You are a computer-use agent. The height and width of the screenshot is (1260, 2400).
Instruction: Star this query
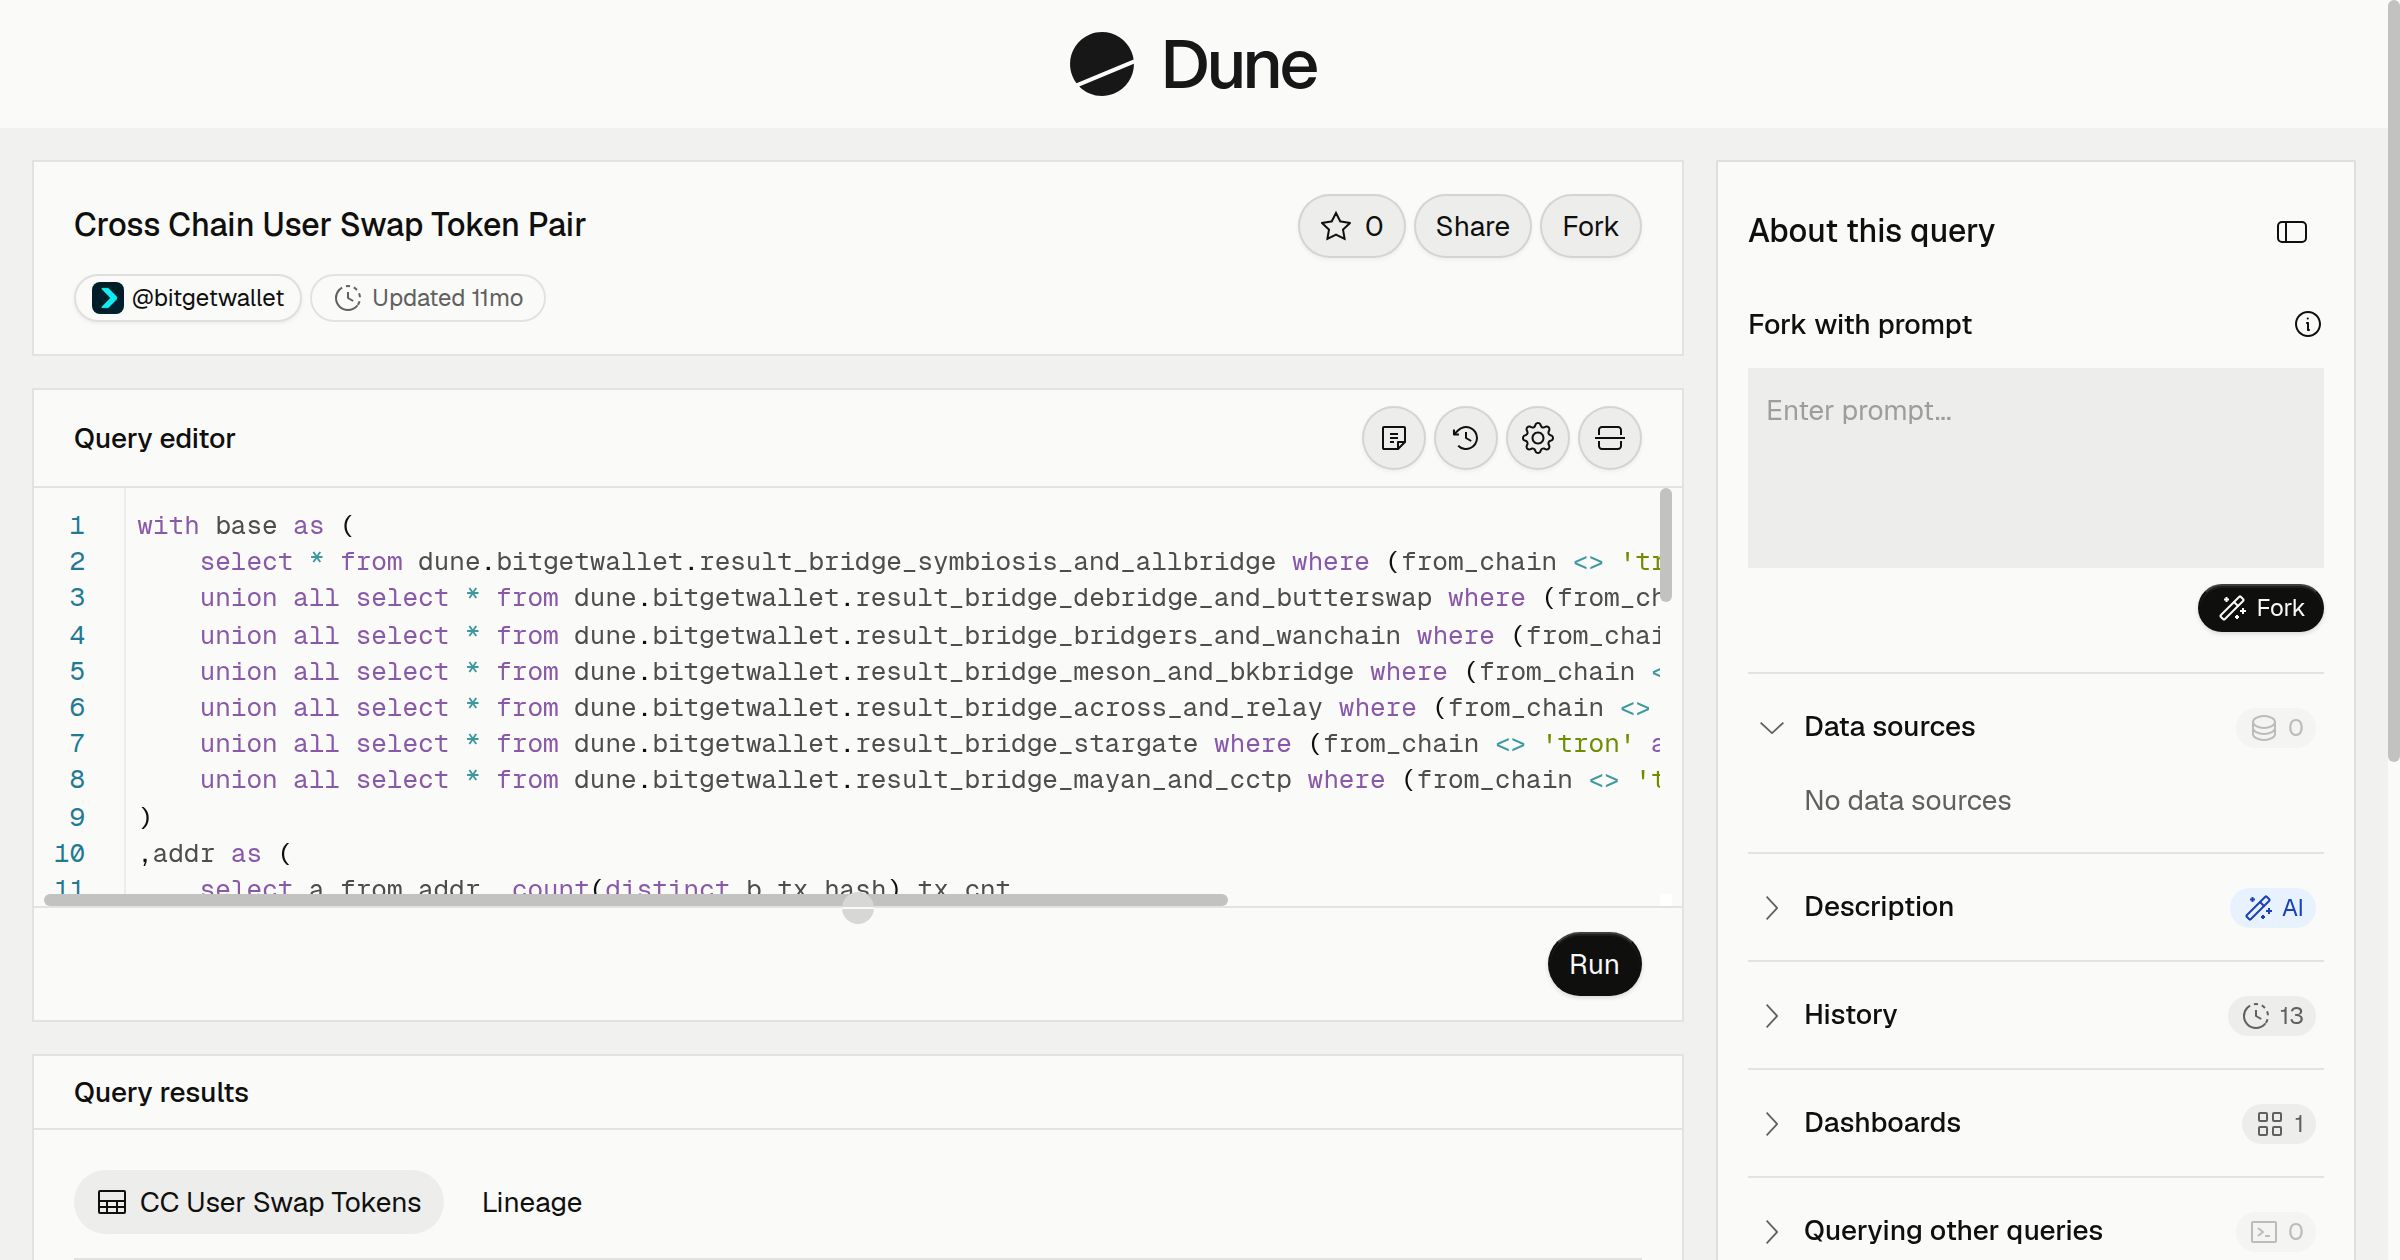1352,226
